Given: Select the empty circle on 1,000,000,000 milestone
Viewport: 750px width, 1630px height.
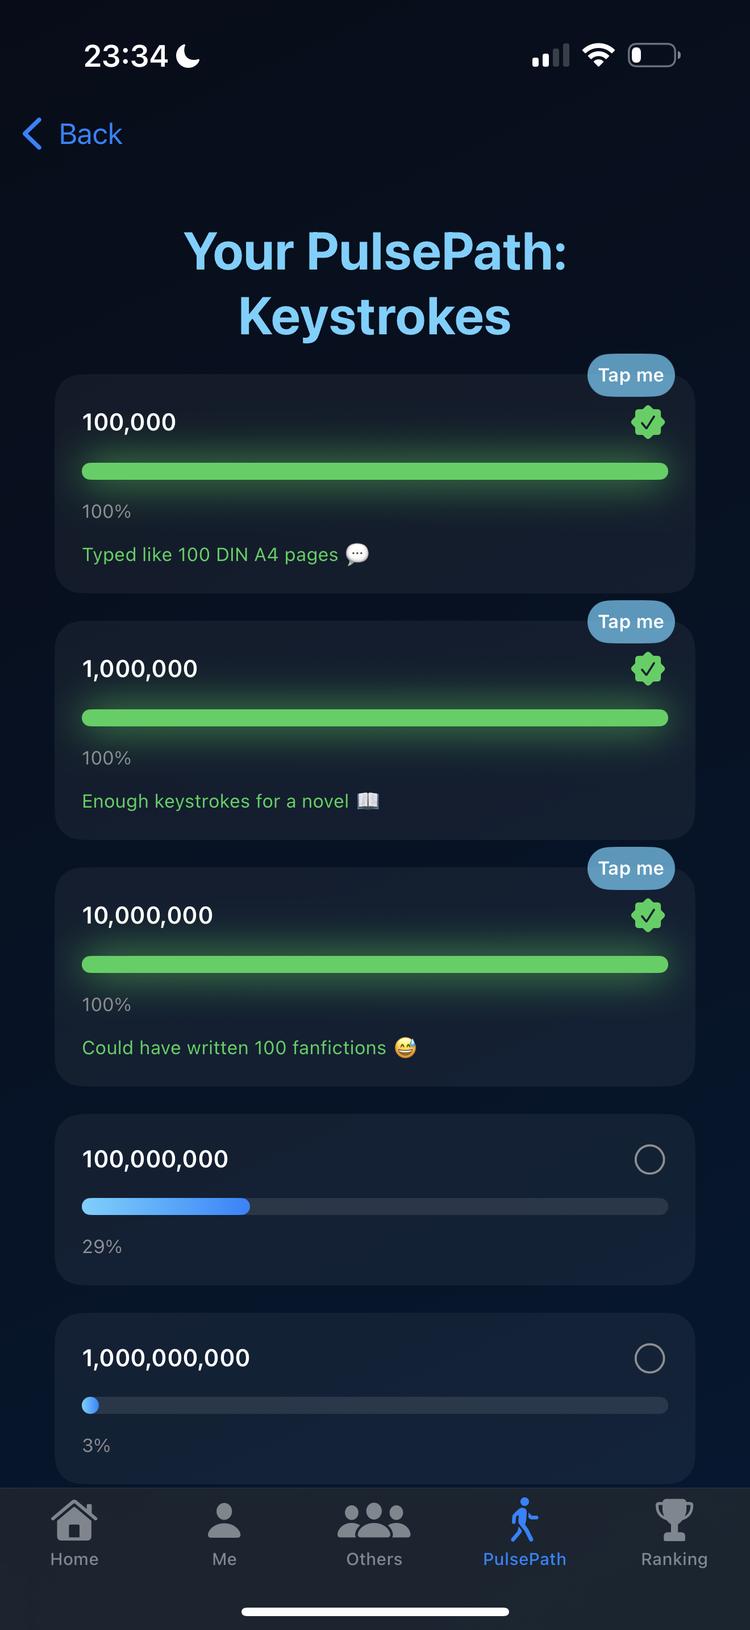Looking at the screenshot, I should click(x=650, y=1358).
